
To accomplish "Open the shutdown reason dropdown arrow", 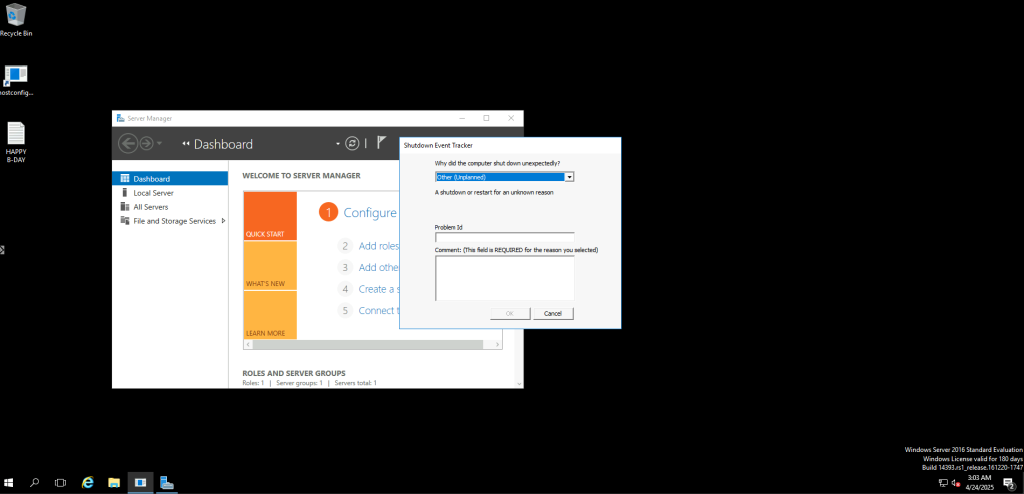I will click(569, 177).
